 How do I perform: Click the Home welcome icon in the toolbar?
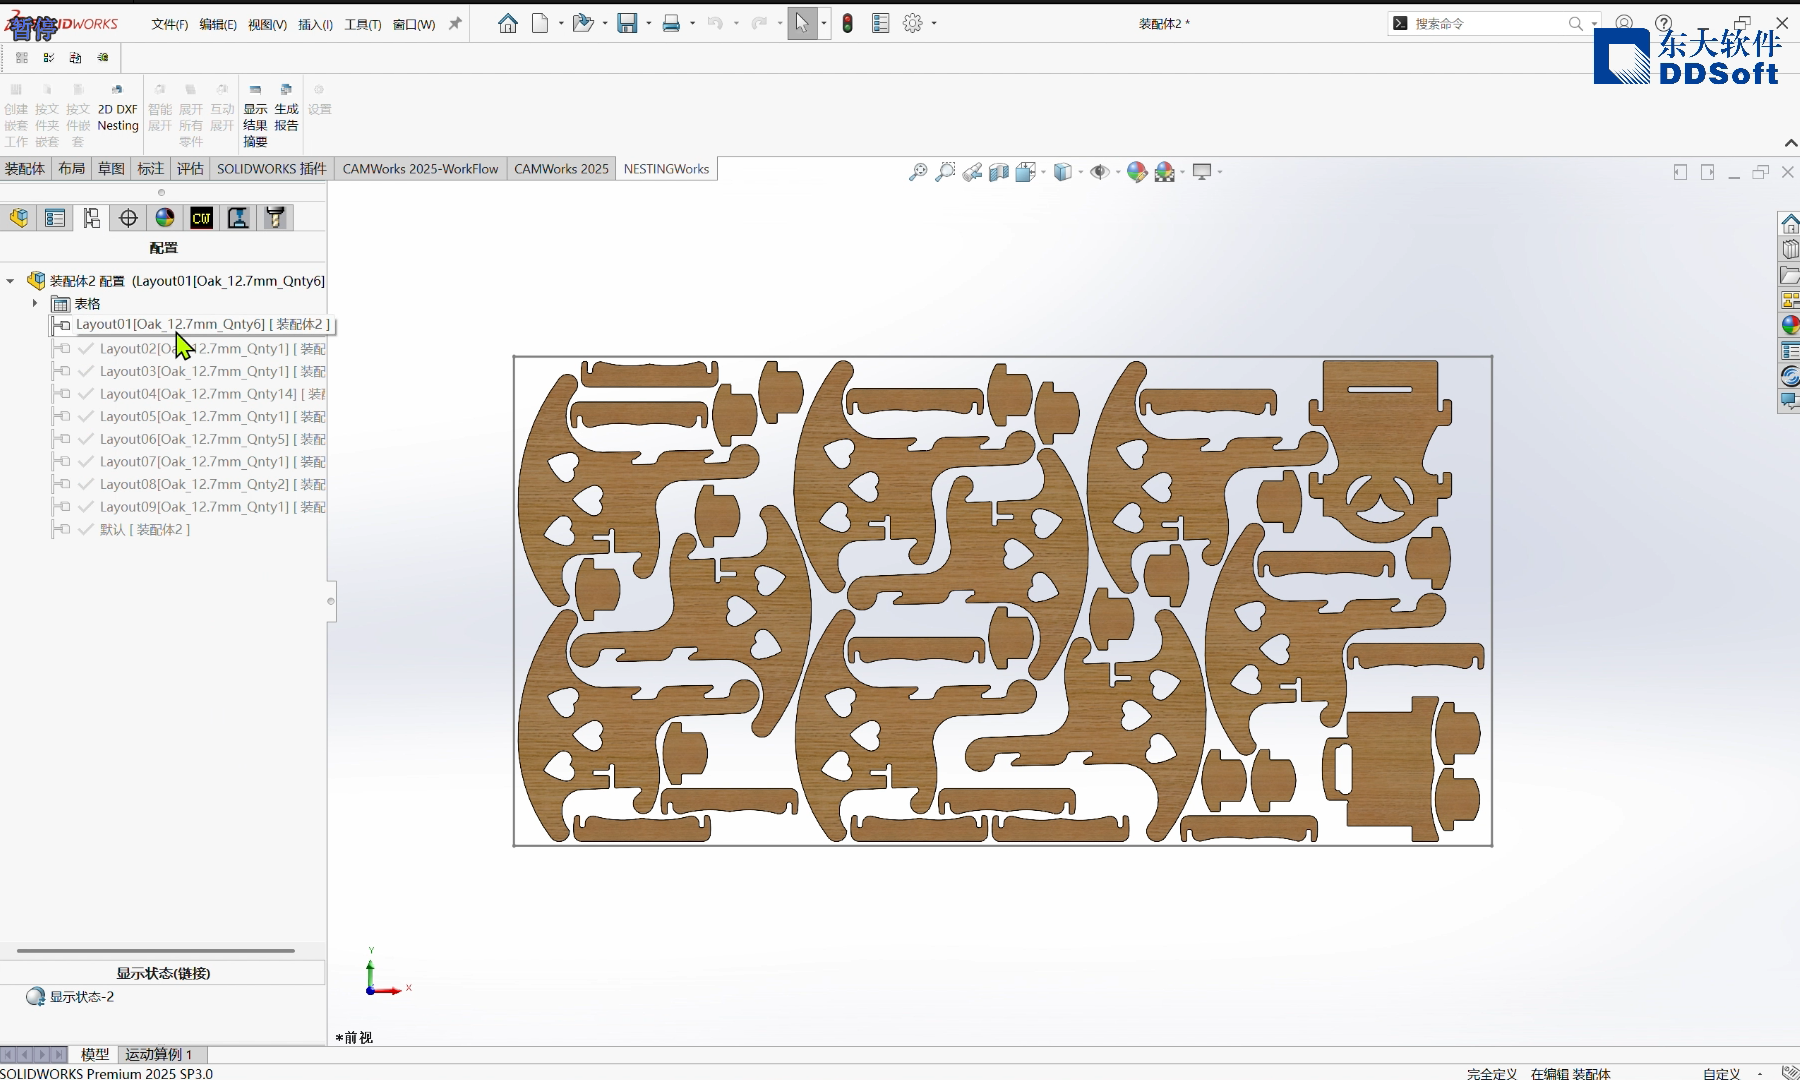508,23
